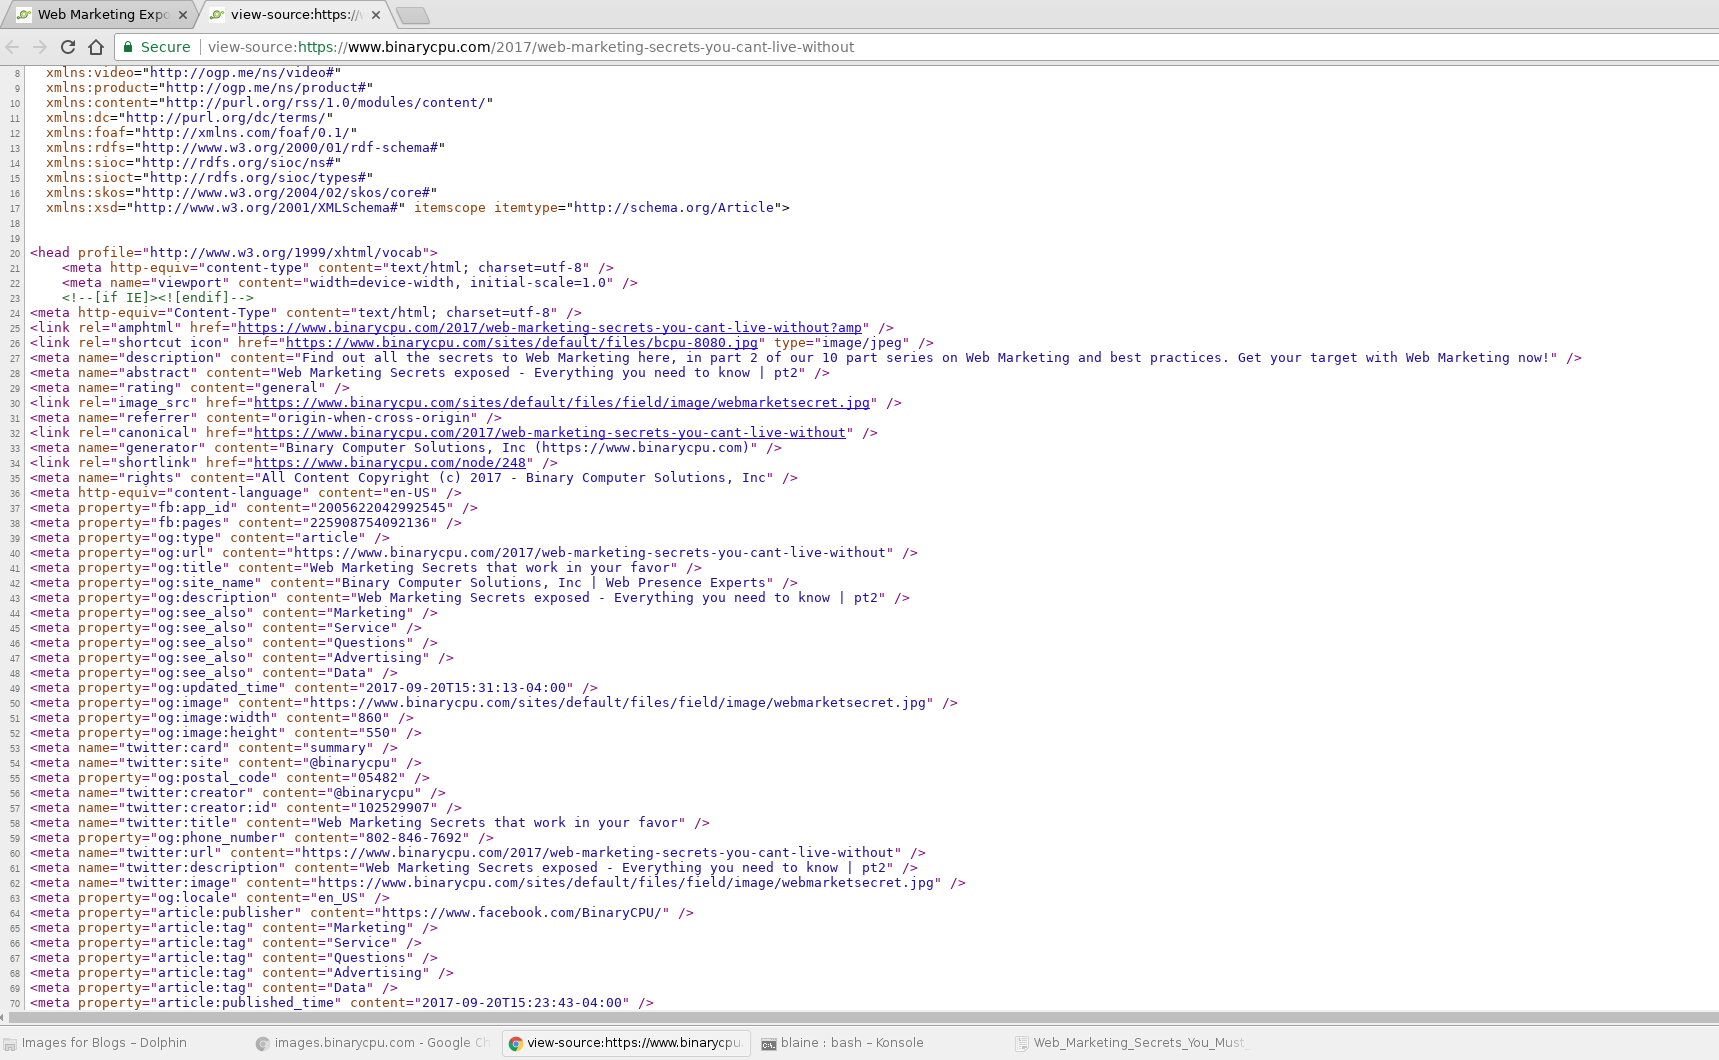Click the document icon for Web_Marketing_Secrets taskbar entry
The image size is (1719, 1060).
tap(1022, 1044)
